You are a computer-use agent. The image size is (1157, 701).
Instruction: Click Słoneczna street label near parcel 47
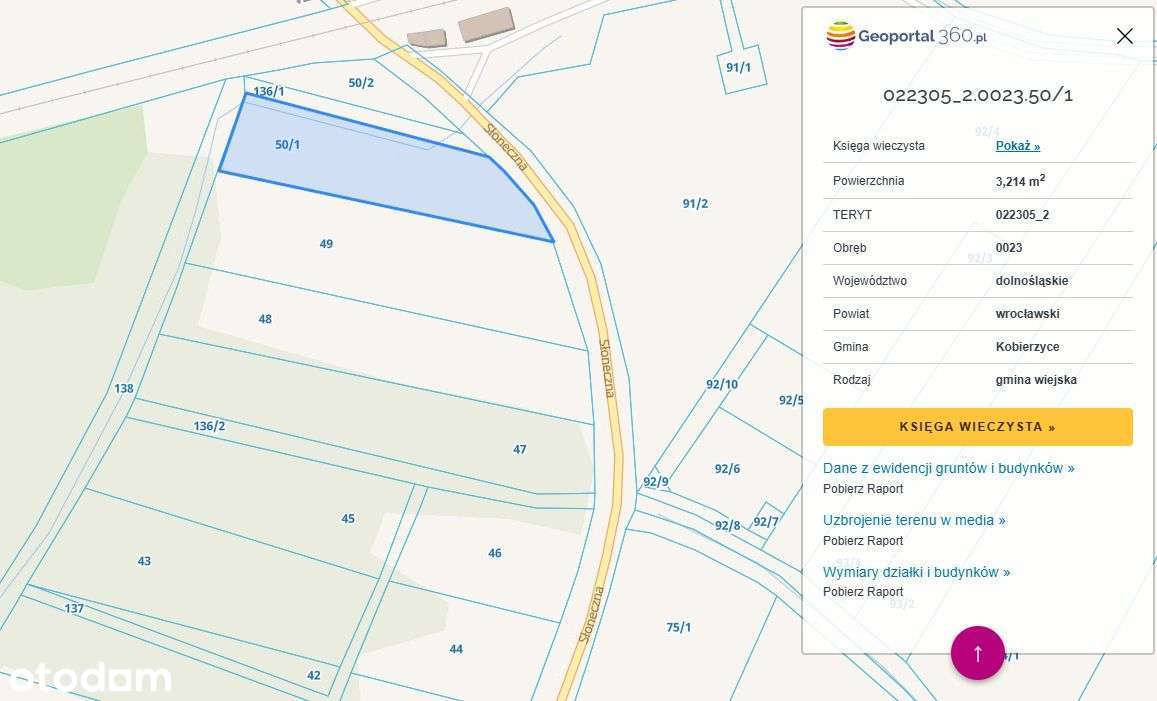[x=607, y=368]
